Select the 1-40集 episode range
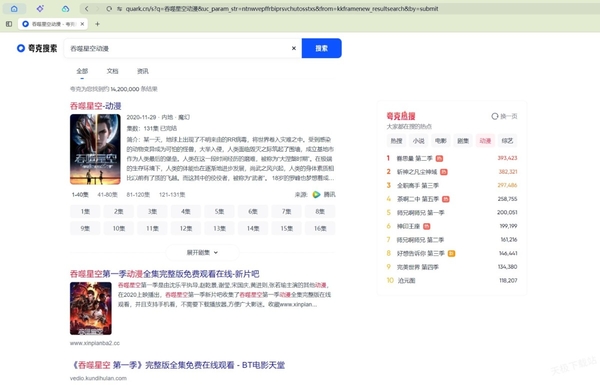The image size is (600, 385). [x=80, y=194]
